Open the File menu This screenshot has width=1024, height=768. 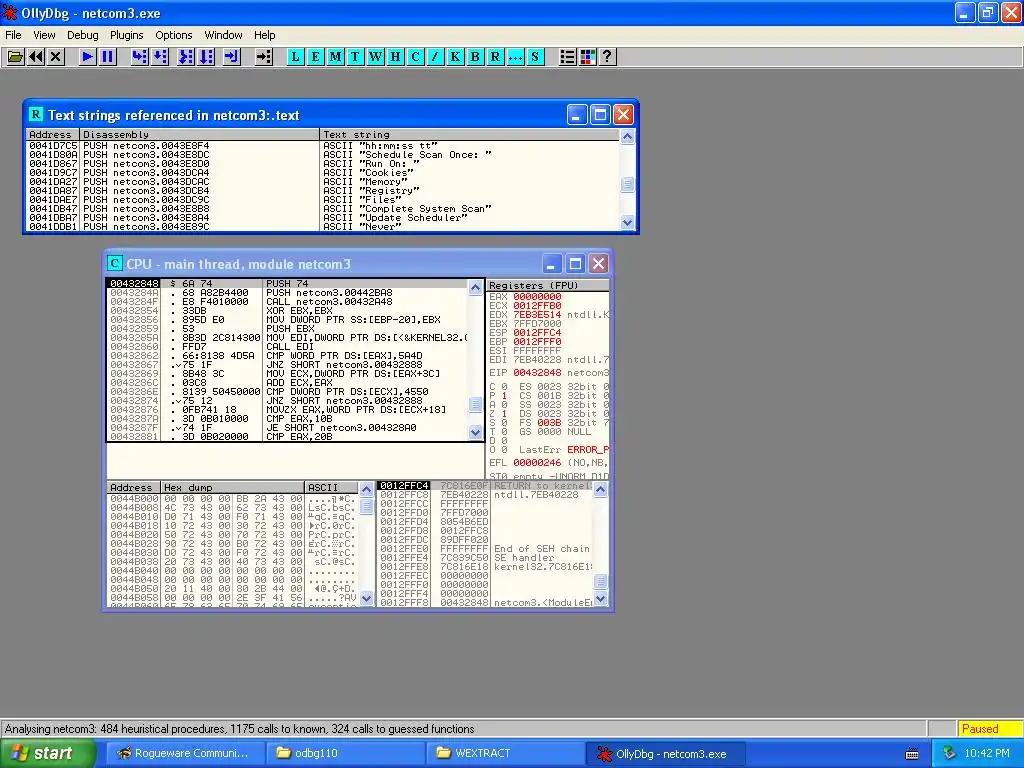tap(13, 35)
